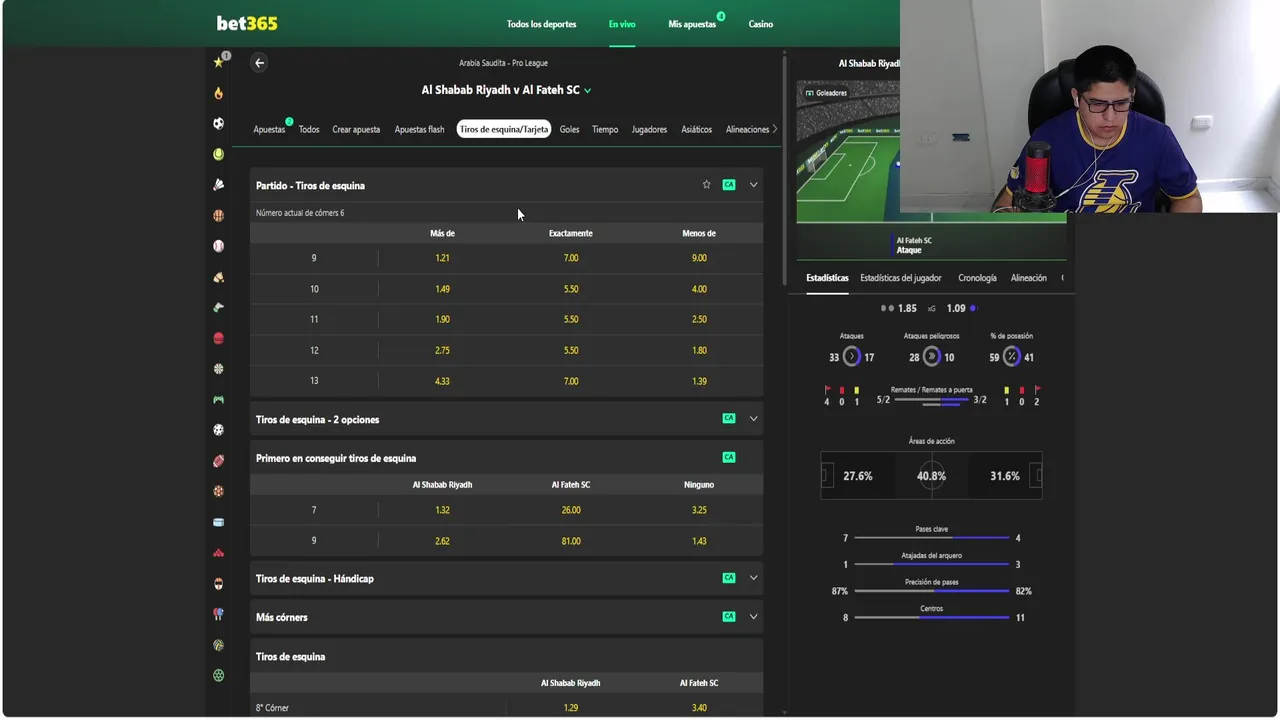Open Casino in top navigation
Image resolution: width=1280 pixels, height=720 pixels.
click(x=761, y=24)
